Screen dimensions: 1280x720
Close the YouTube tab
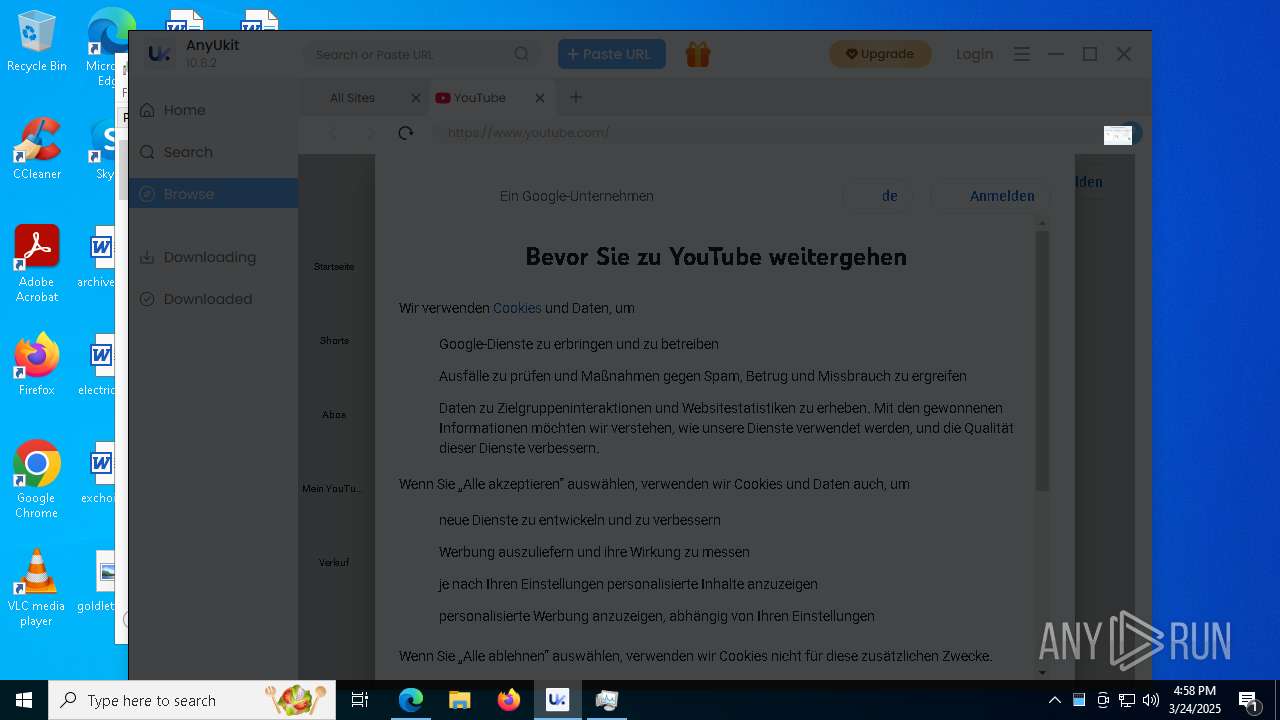[x=540, y=98]
